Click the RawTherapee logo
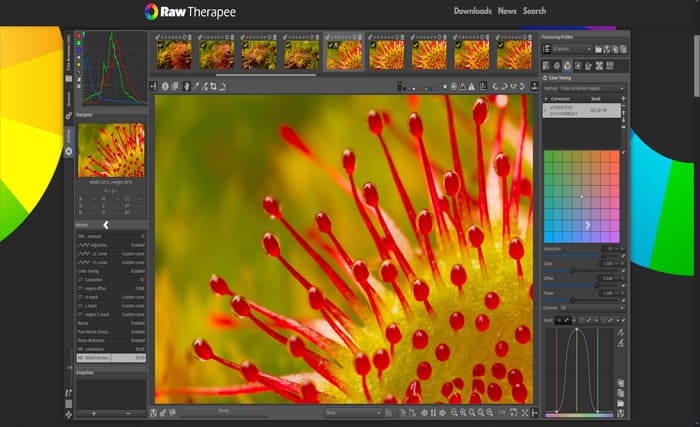Screen dimensions: 700x427 coord(191,12)
